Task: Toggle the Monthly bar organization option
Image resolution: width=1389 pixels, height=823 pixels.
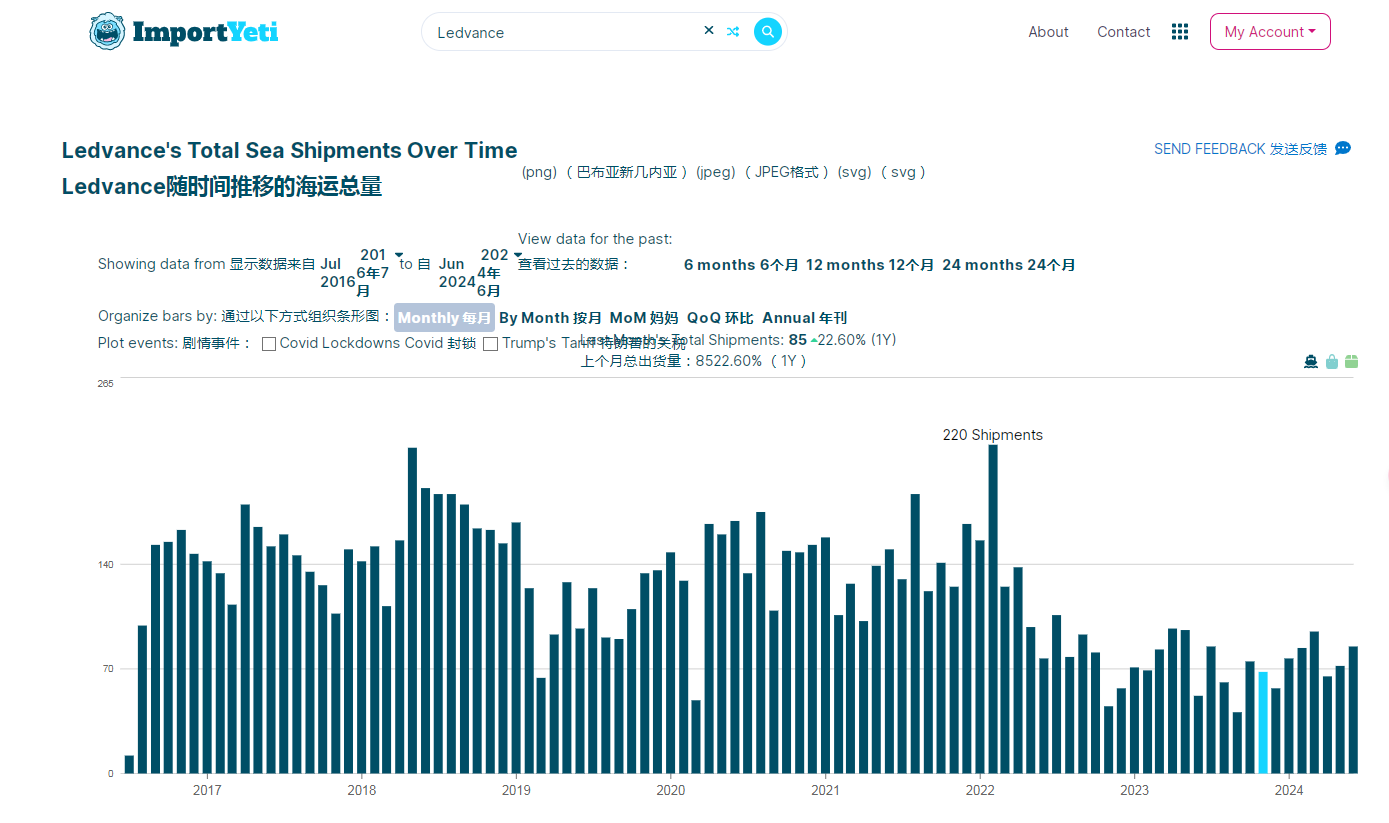Action: point(443,317)
